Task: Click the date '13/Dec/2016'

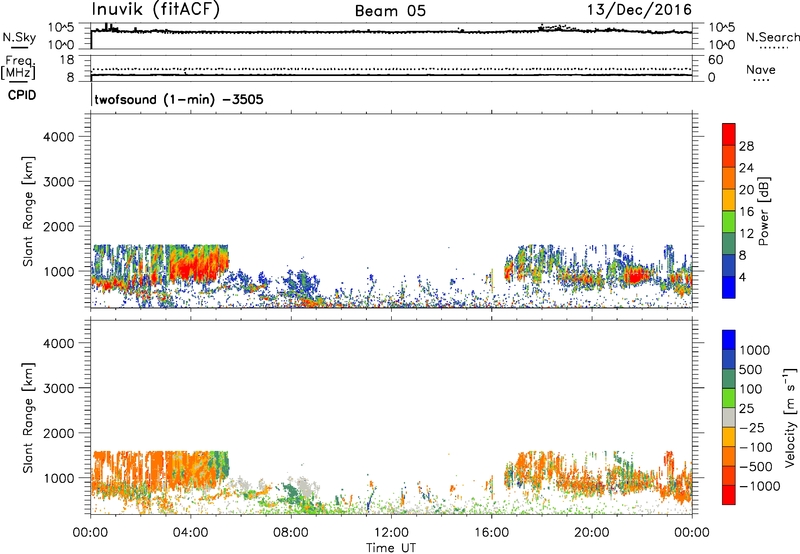Action: [x=640, y=10]
